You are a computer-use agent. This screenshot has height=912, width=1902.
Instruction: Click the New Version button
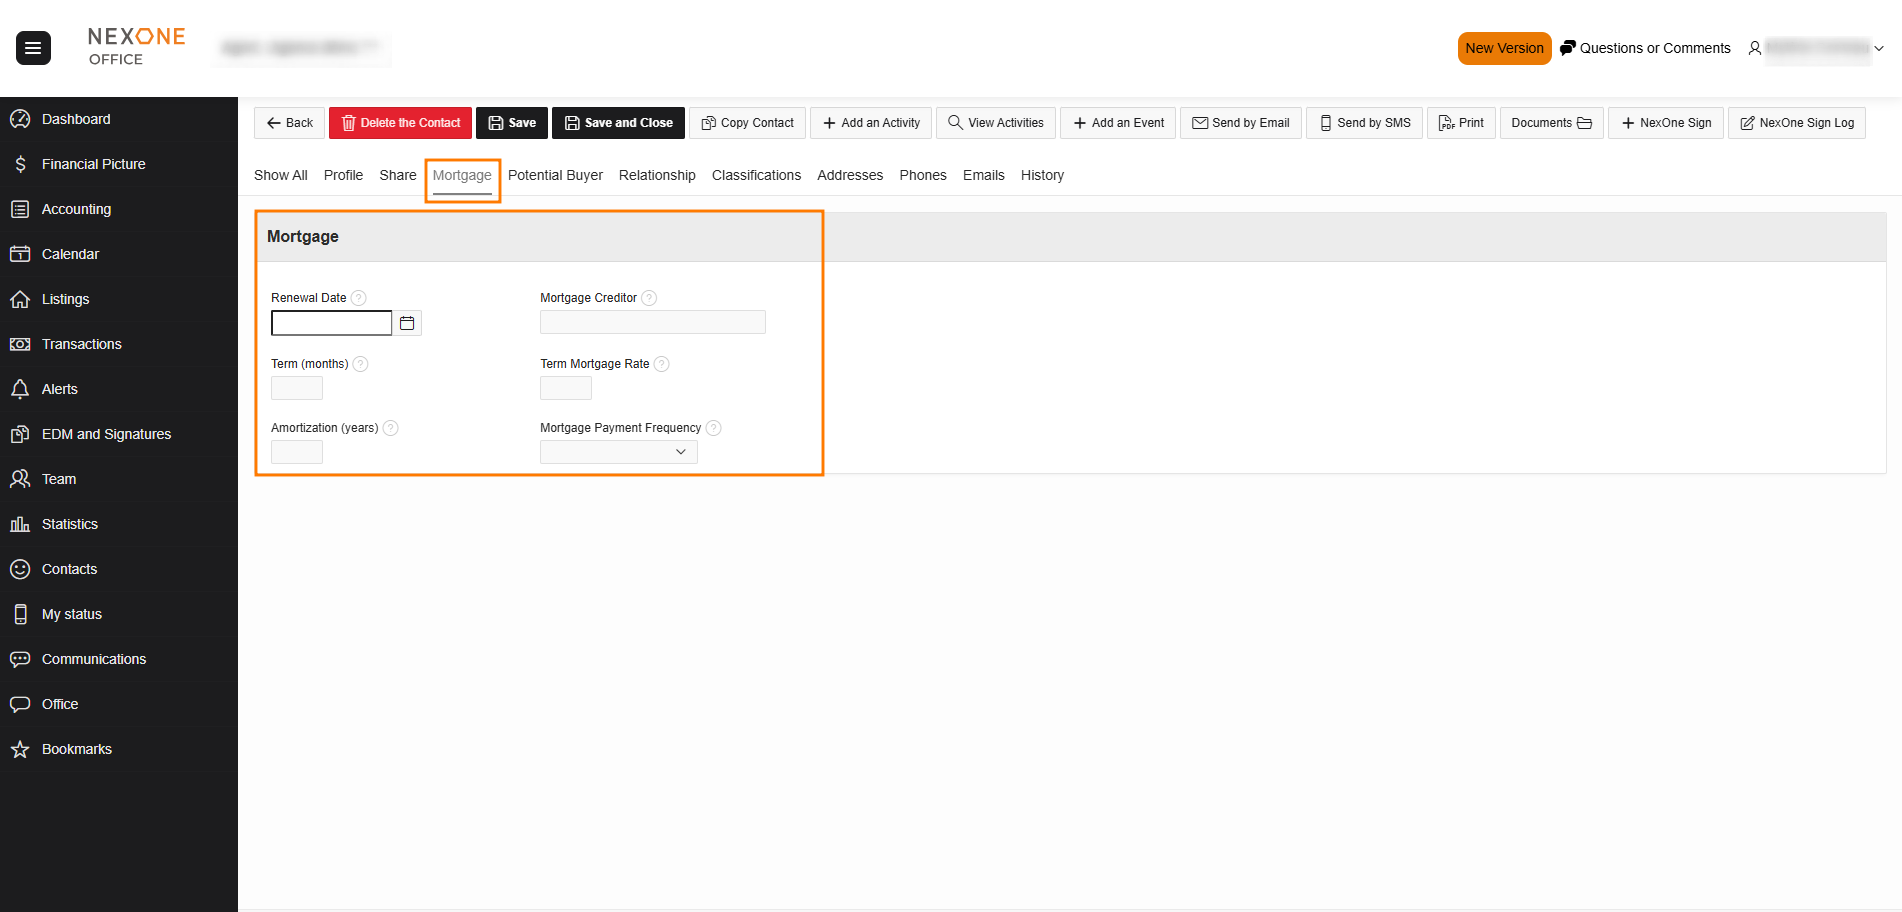click(x=1504, y=48)
